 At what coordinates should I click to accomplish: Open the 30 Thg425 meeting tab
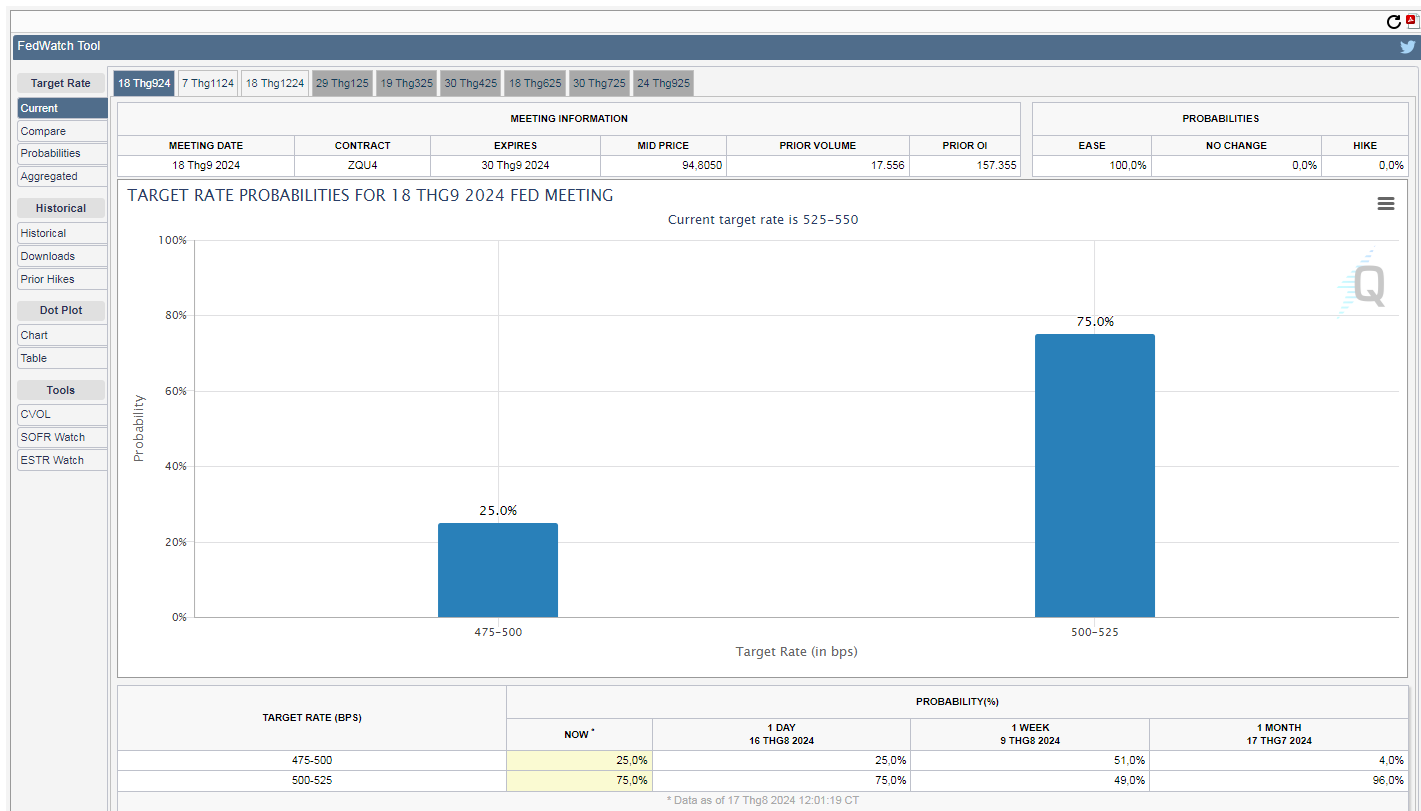(470, 83)
